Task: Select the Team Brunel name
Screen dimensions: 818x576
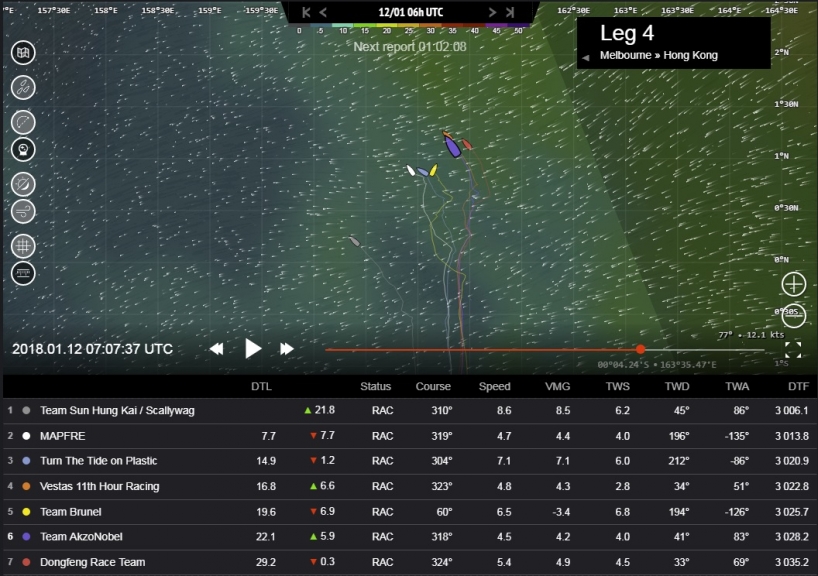Action: pyautogui.click(x=71, y=511)
